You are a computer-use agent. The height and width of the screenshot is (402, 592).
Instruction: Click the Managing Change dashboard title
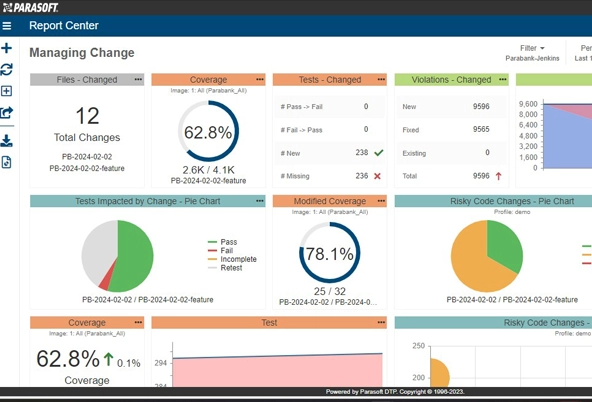click(82, 52)
